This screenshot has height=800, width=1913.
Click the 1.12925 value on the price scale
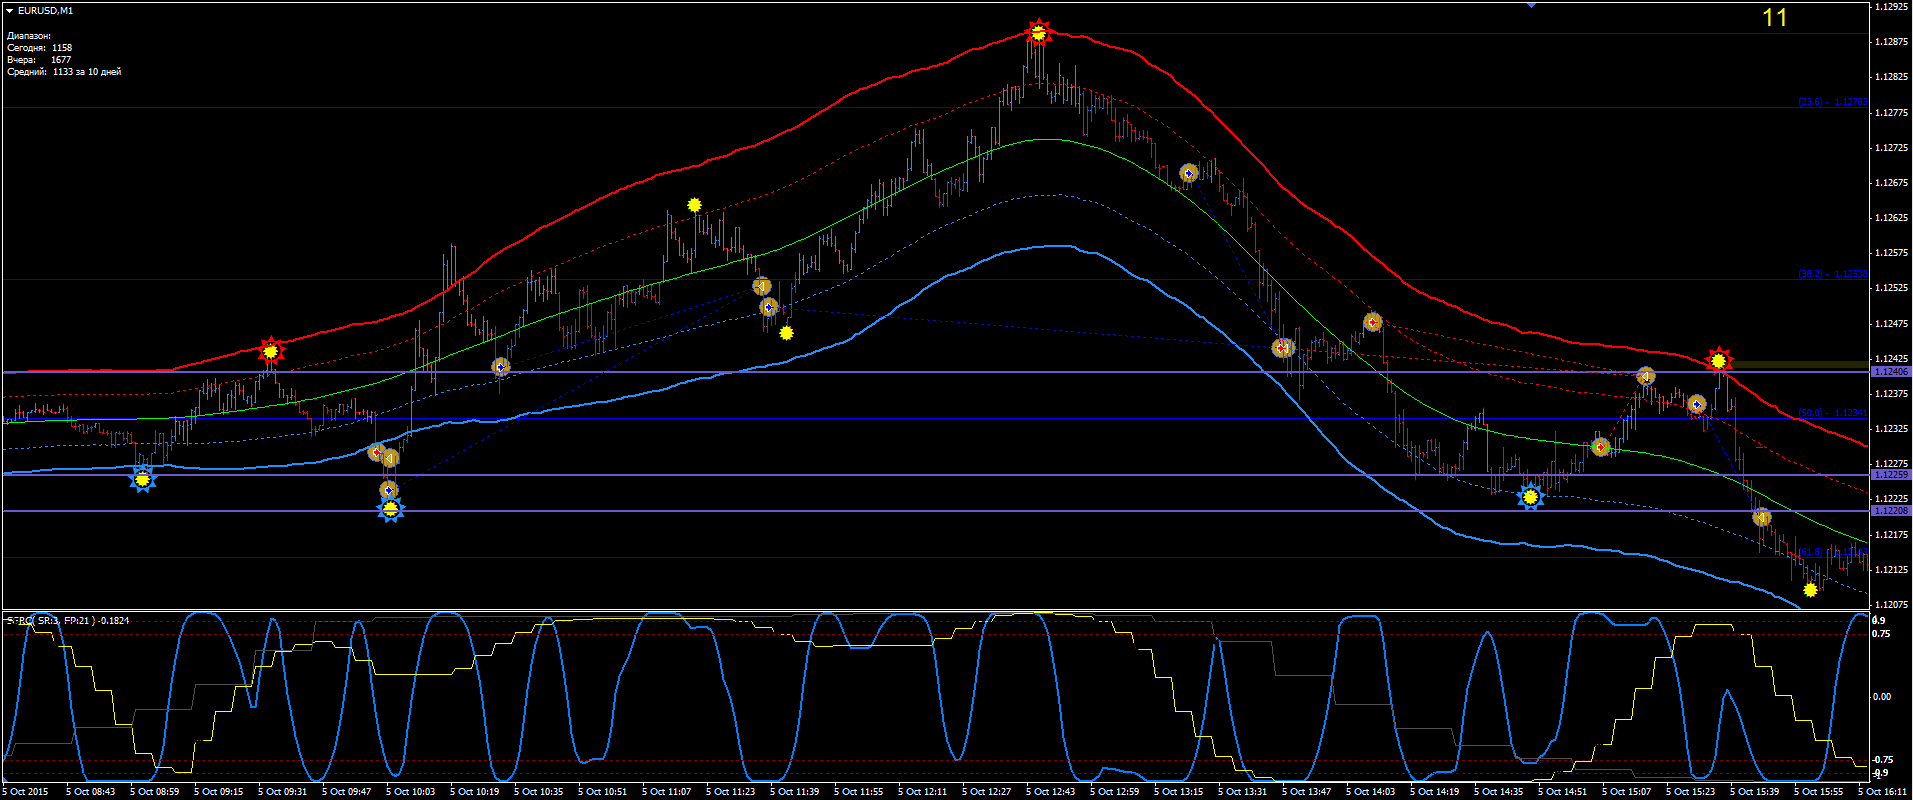pos(1890,7)
